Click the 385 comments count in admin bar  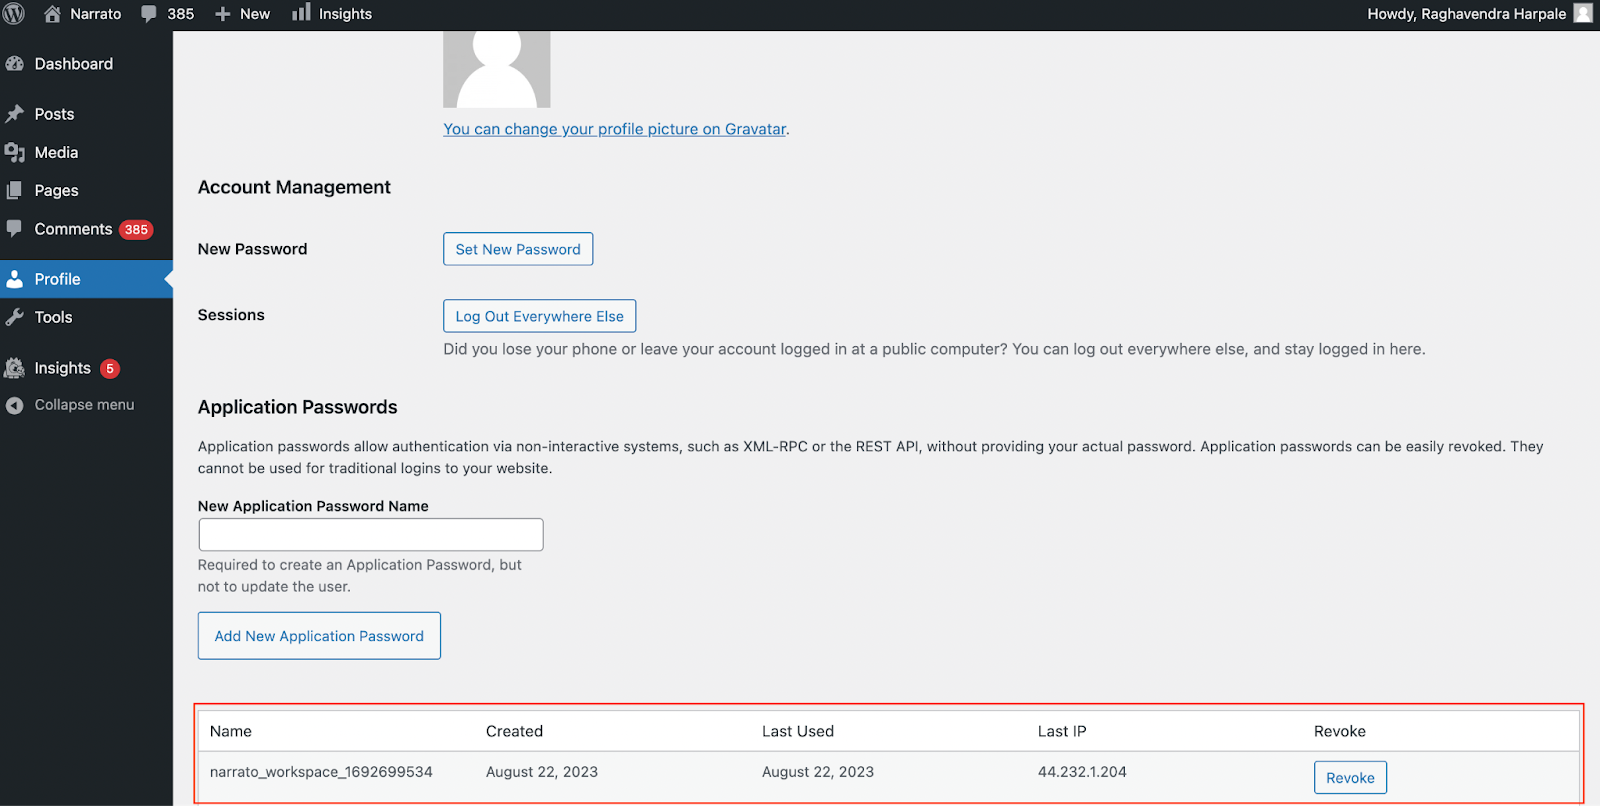click(181, 14)
